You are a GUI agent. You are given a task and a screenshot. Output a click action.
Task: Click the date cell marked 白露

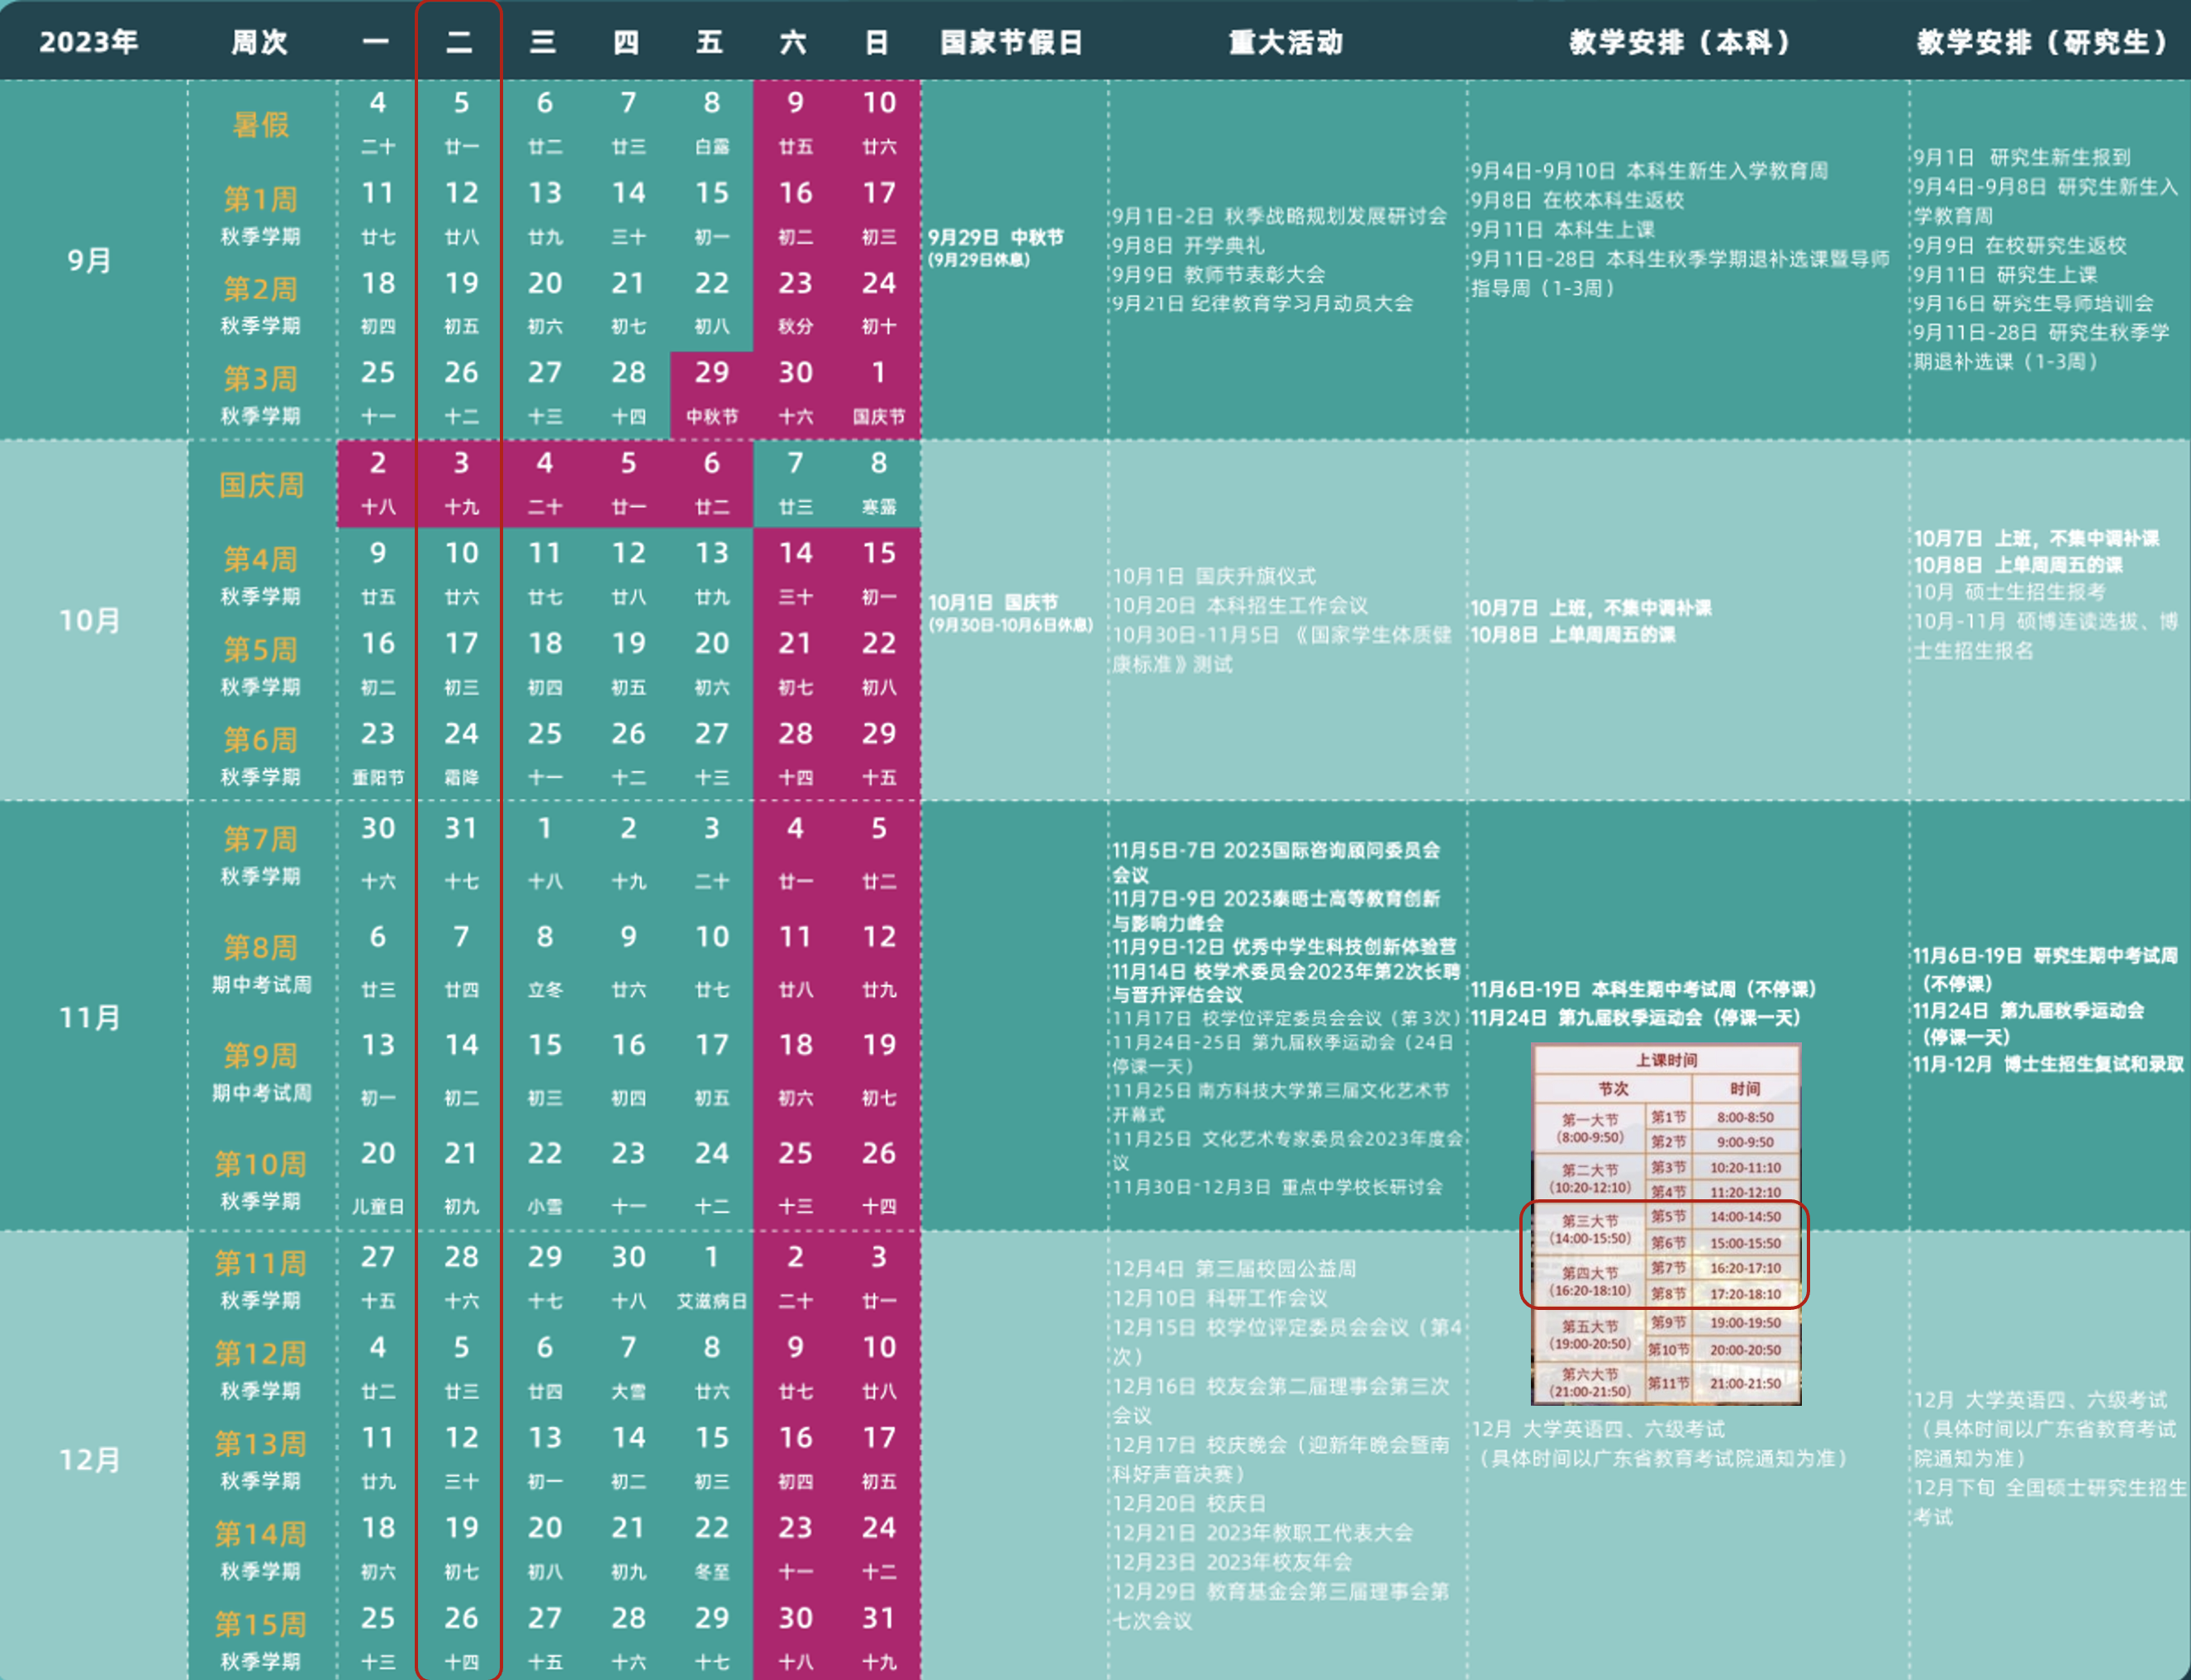pos(711,123)
